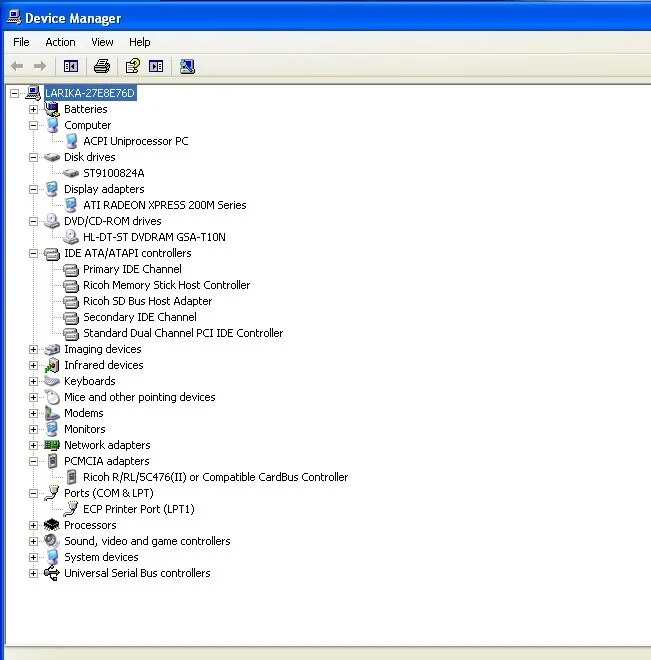Click the ACPI Uniprocessor PC icon
Screen dimensions: 651x660
72,141
